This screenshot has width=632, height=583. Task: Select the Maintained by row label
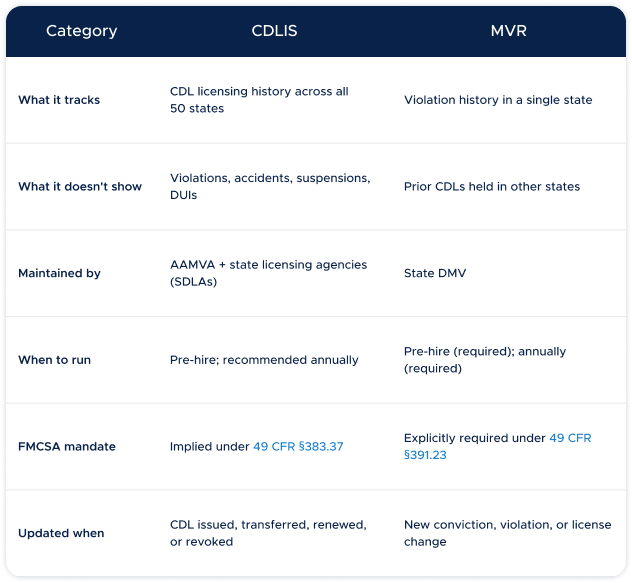coord(59,273)
